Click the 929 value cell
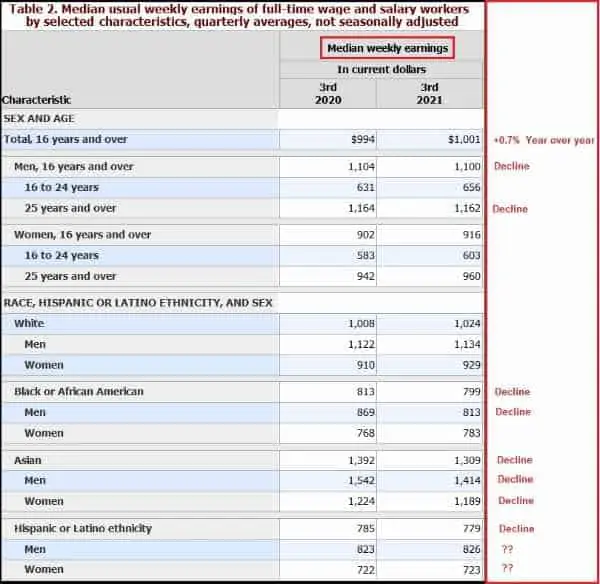 (430, 365)
